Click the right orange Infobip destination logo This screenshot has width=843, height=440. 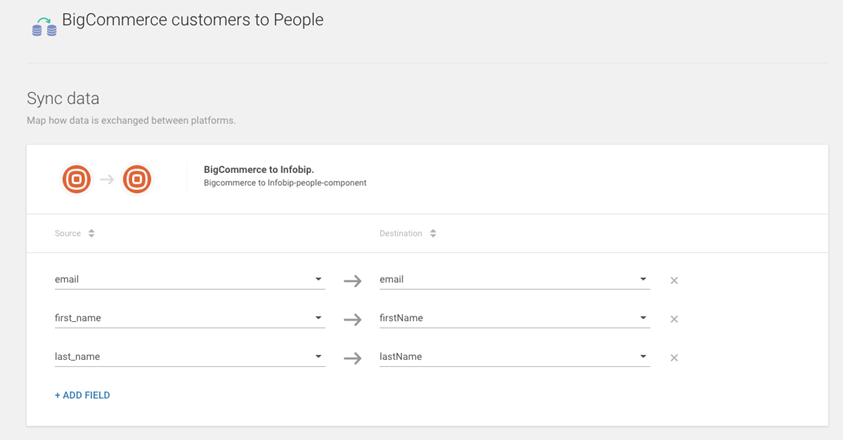pos(137,179)
